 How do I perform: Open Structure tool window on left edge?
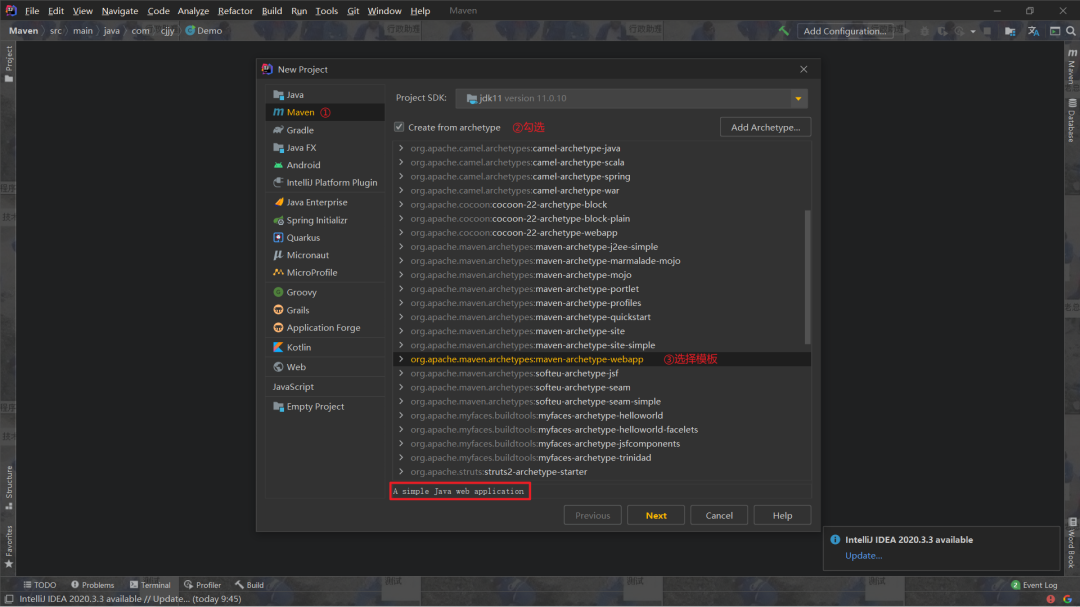(x=8, y=487)
